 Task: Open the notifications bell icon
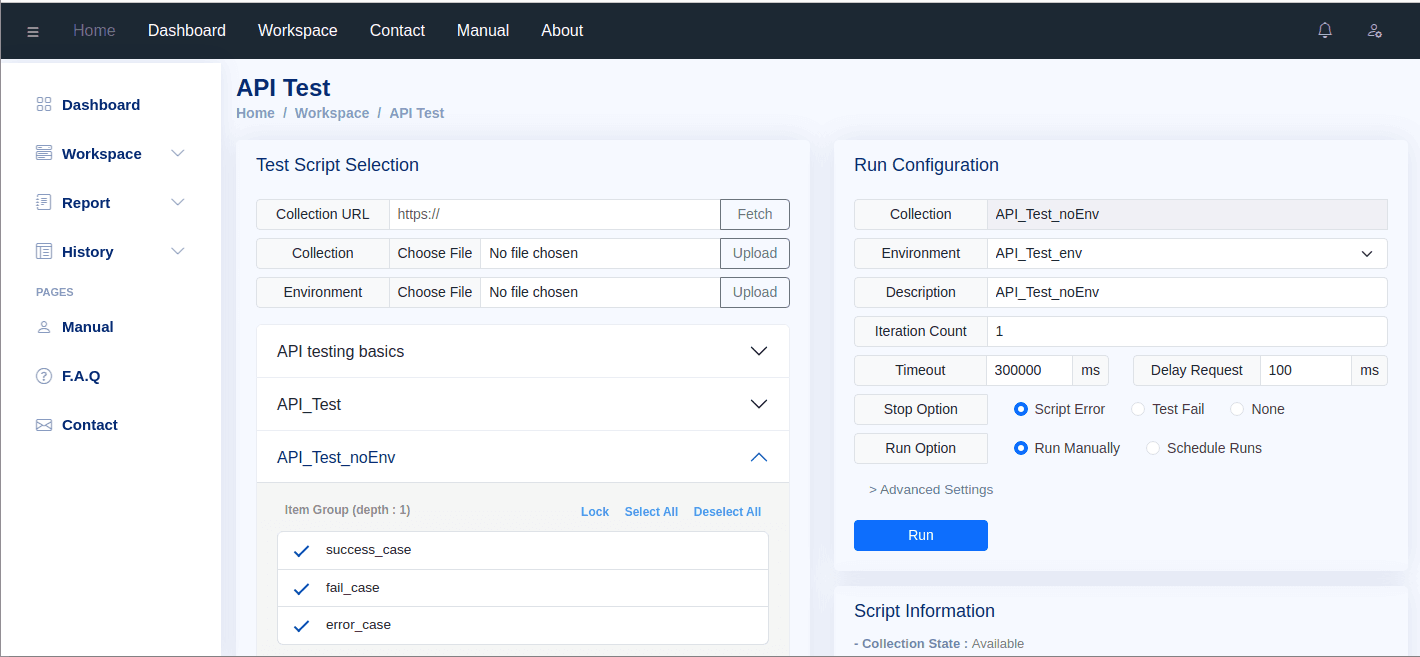(1325, 31)
